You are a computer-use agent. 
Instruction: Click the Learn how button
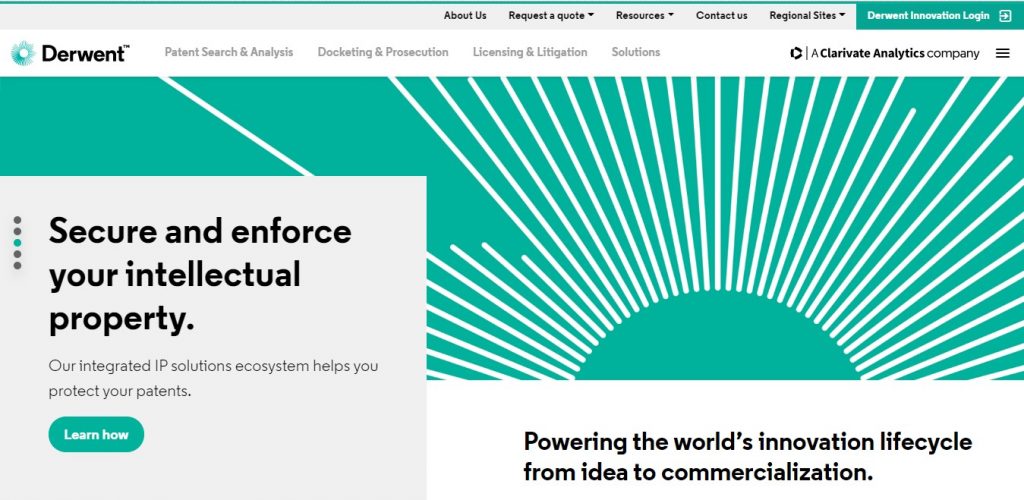click(96, 435)
